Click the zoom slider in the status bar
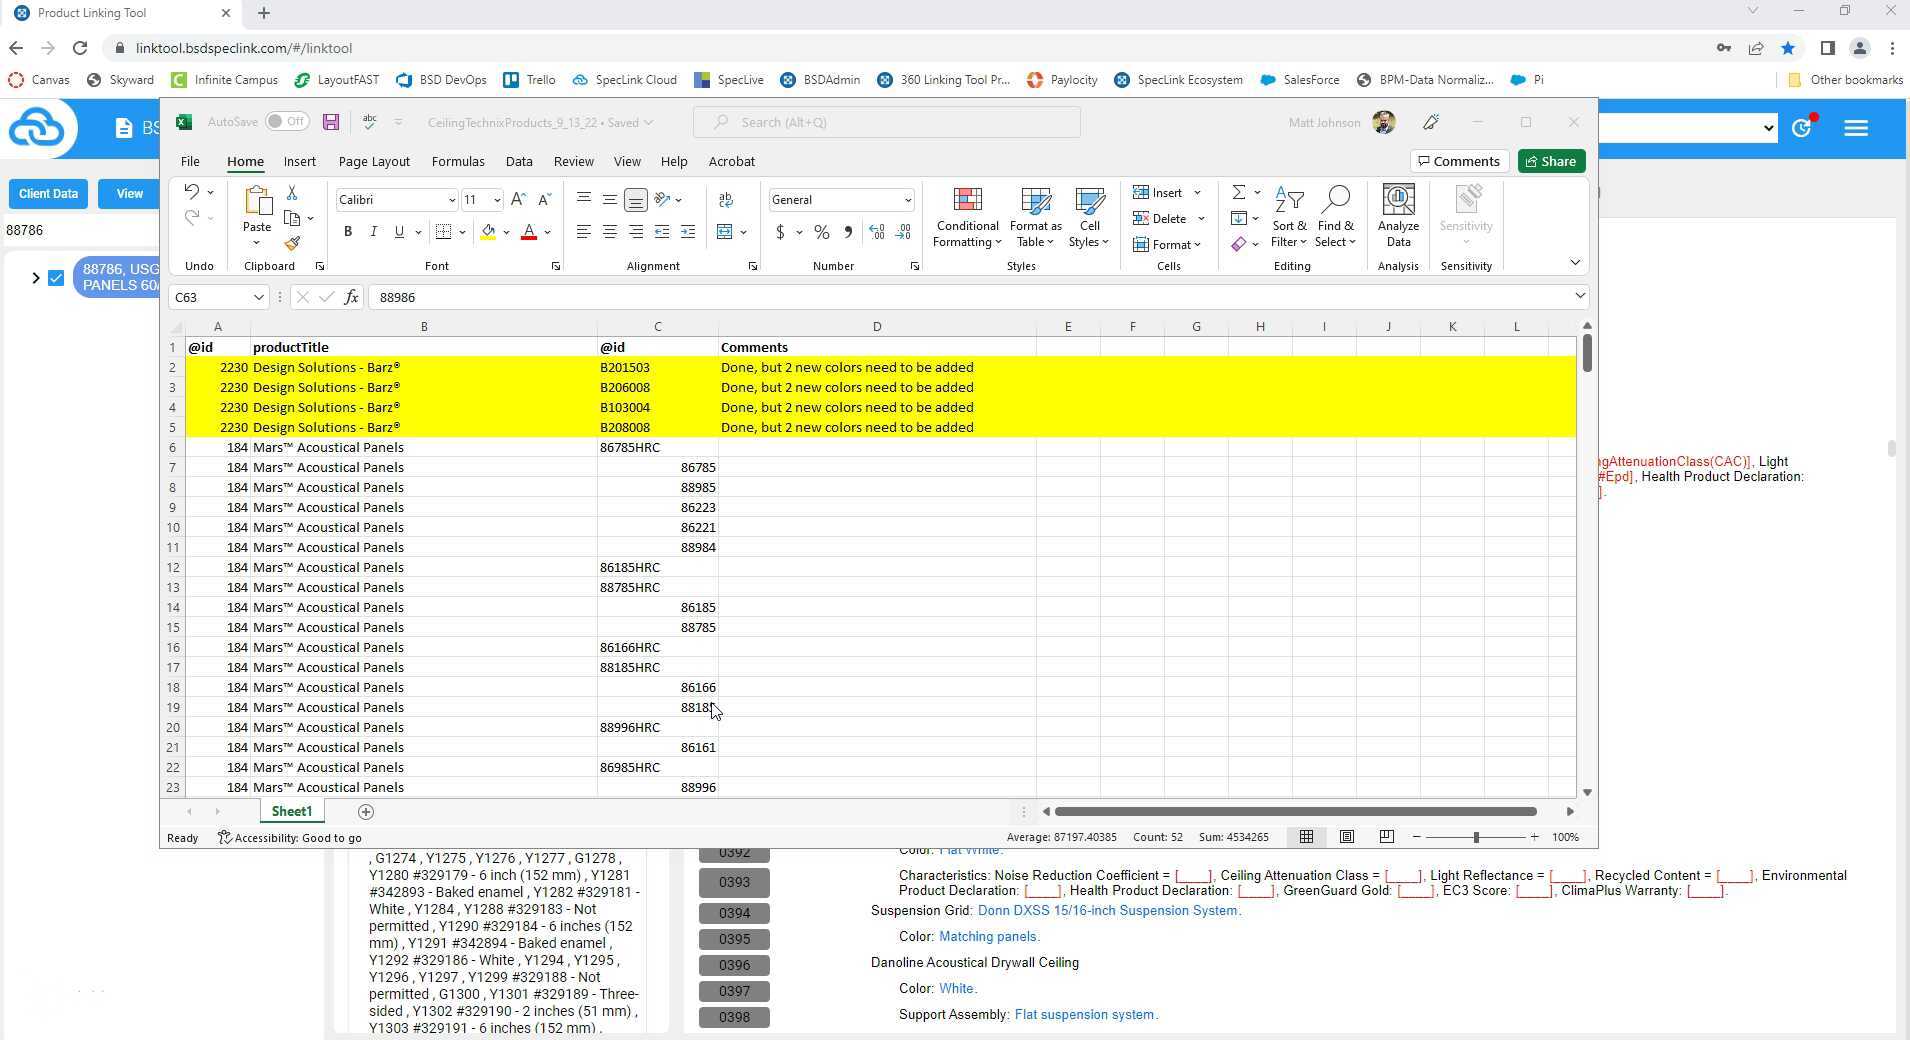 [x=1476, y=837]
